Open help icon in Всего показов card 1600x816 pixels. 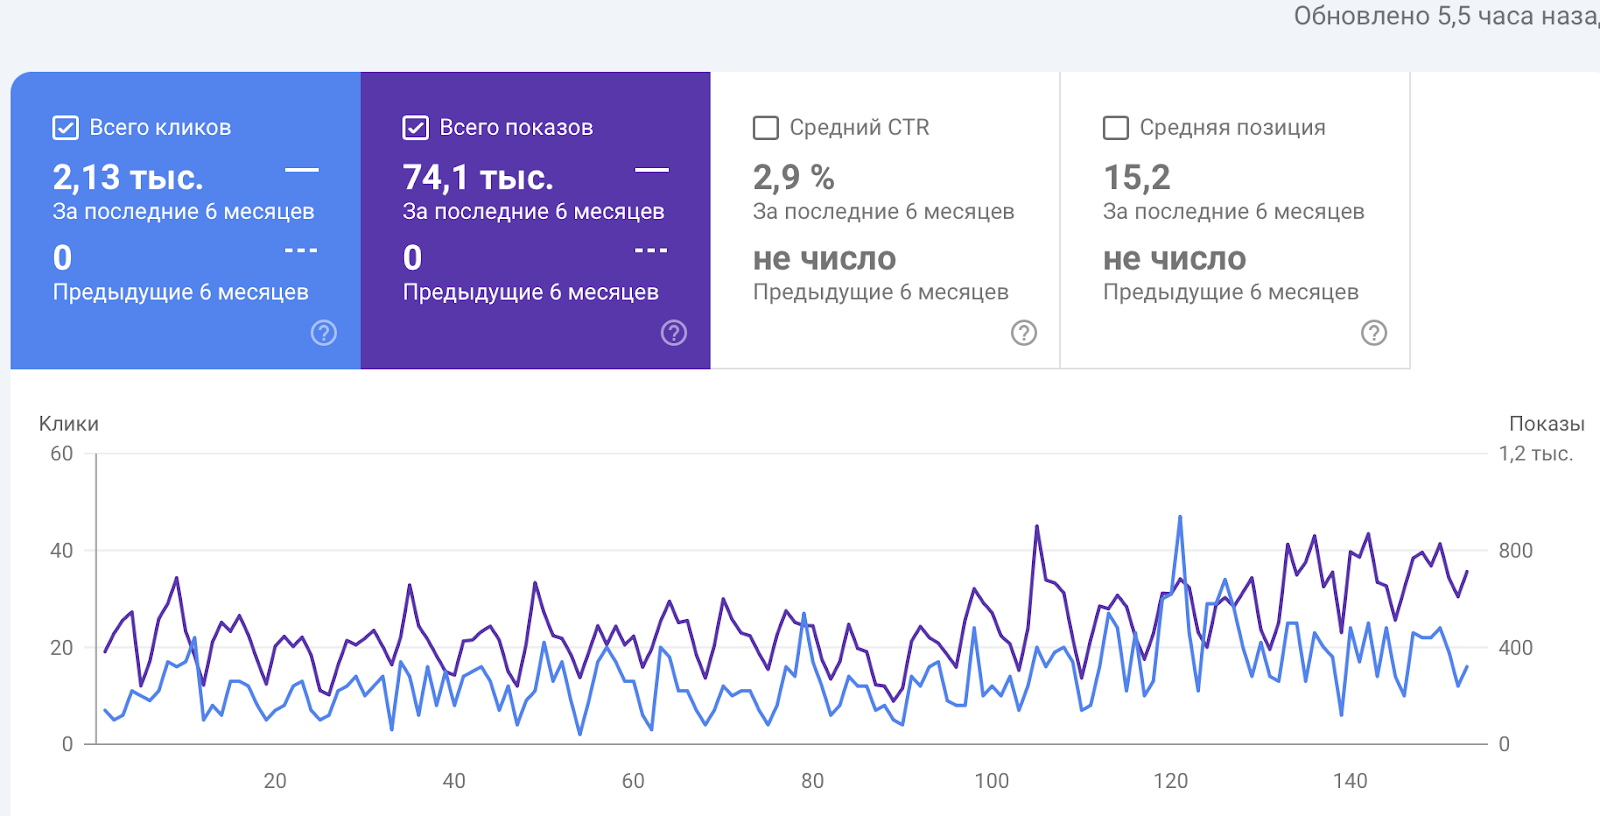pos(674,333)
